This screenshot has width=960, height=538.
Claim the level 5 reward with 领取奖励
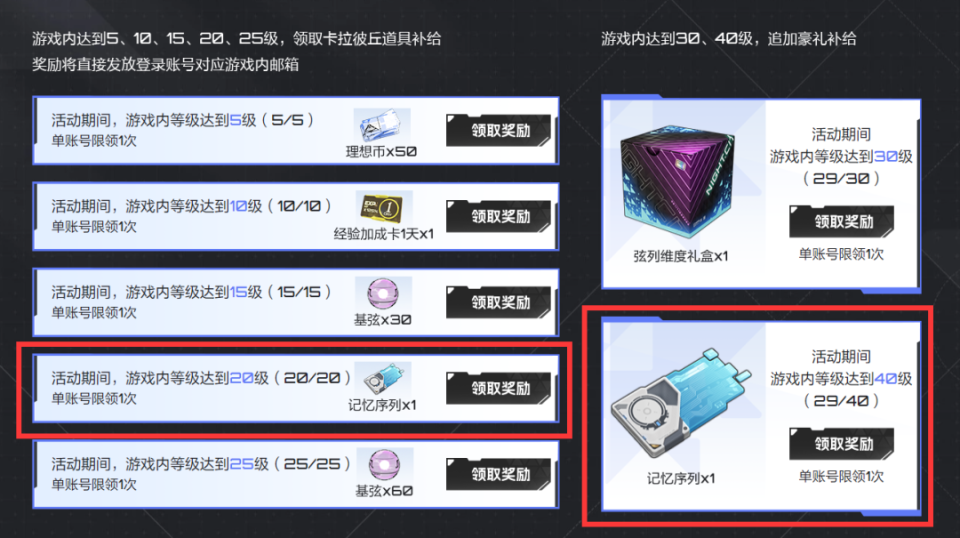(498, 130)
